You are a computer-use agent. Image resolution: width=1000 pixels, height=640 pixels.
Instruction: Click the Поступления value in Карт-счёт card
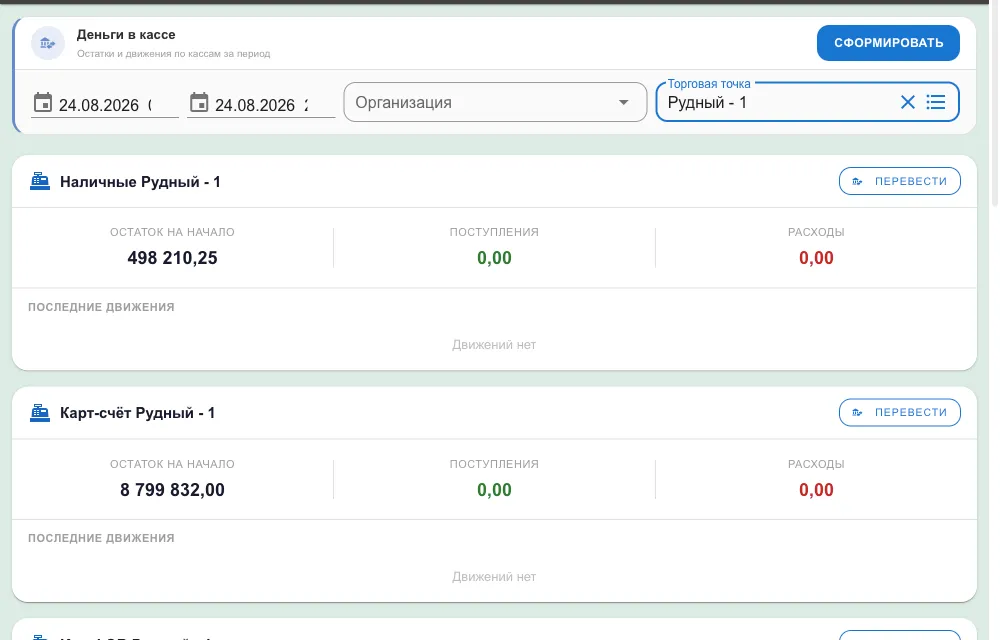click(494, 490)
